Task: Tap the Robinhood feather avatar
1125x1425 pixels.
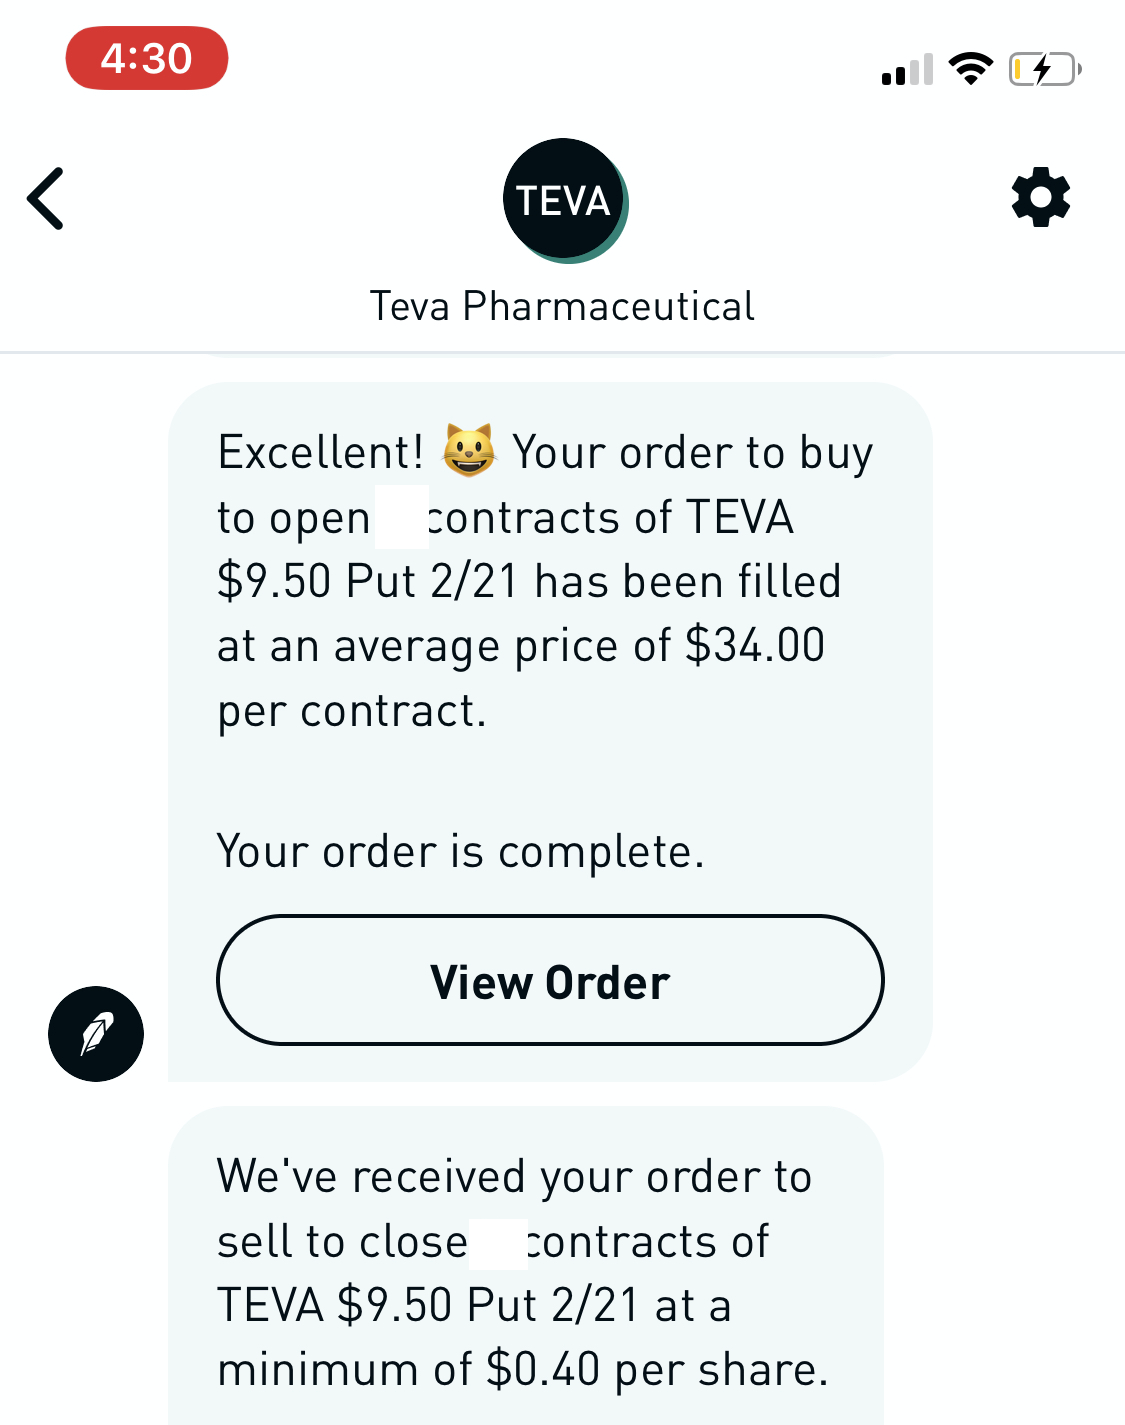Action: pos(96,1034)
